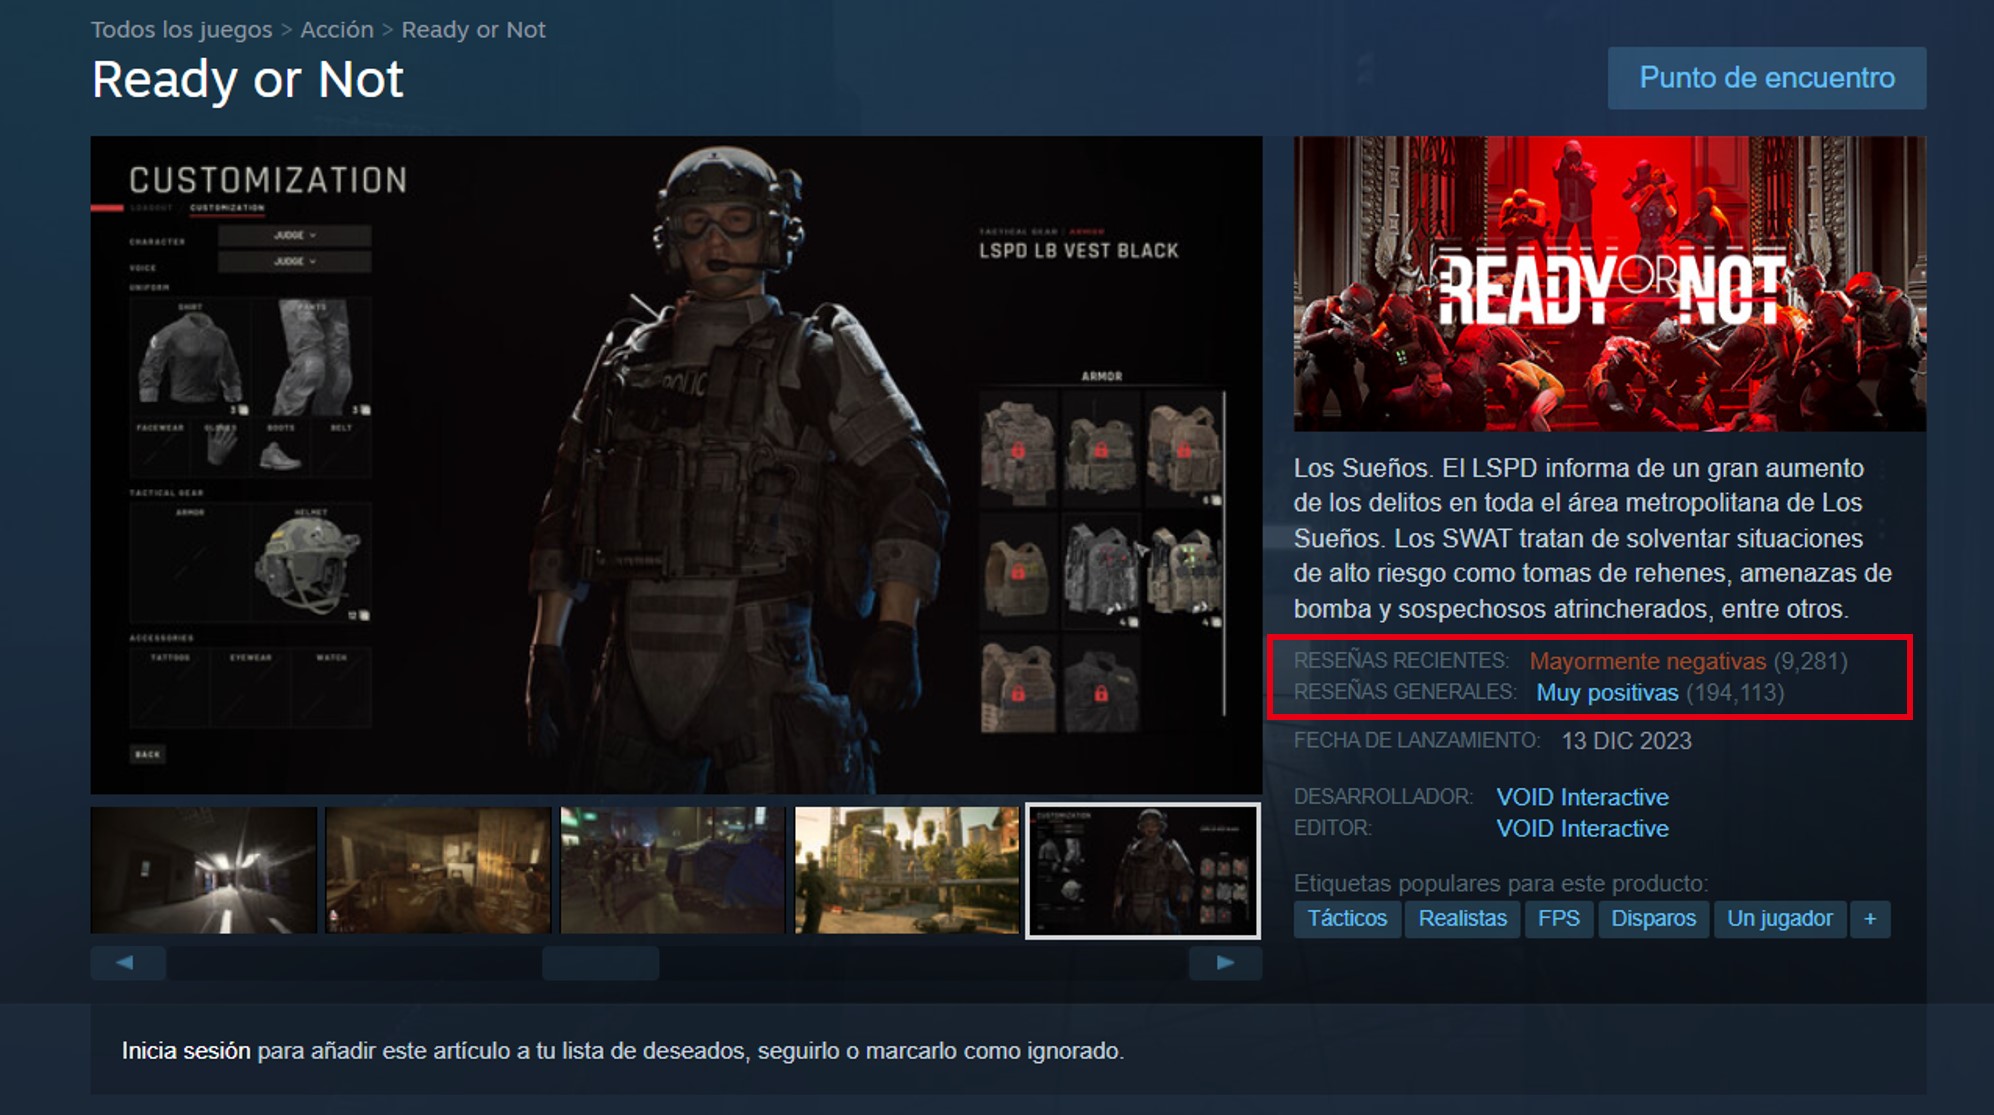Click the left arrow of the thumbnail strip
The height and width of the screenshot is (1115, 1994).
pos(128,963)
